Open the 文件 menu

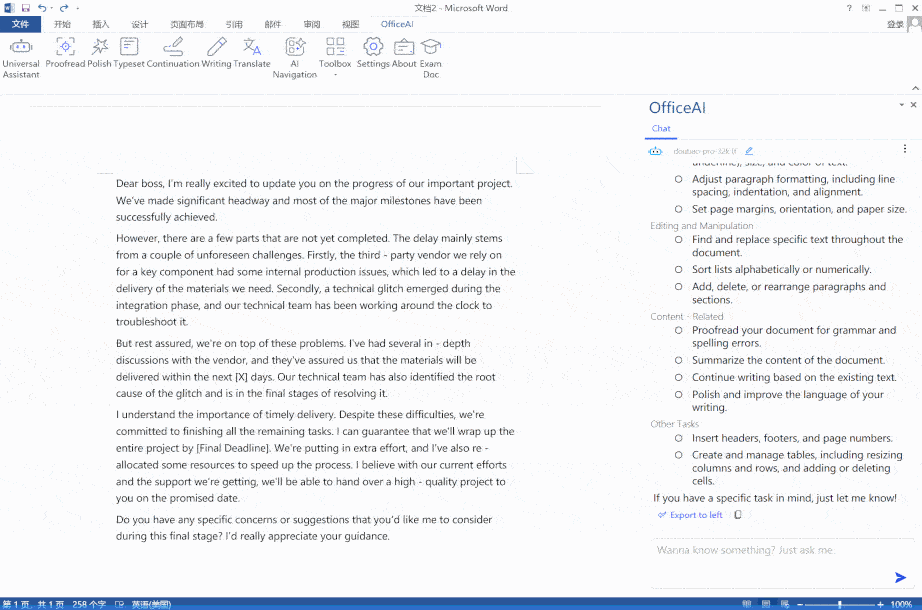pyautogui.click(x=21, y=24)
